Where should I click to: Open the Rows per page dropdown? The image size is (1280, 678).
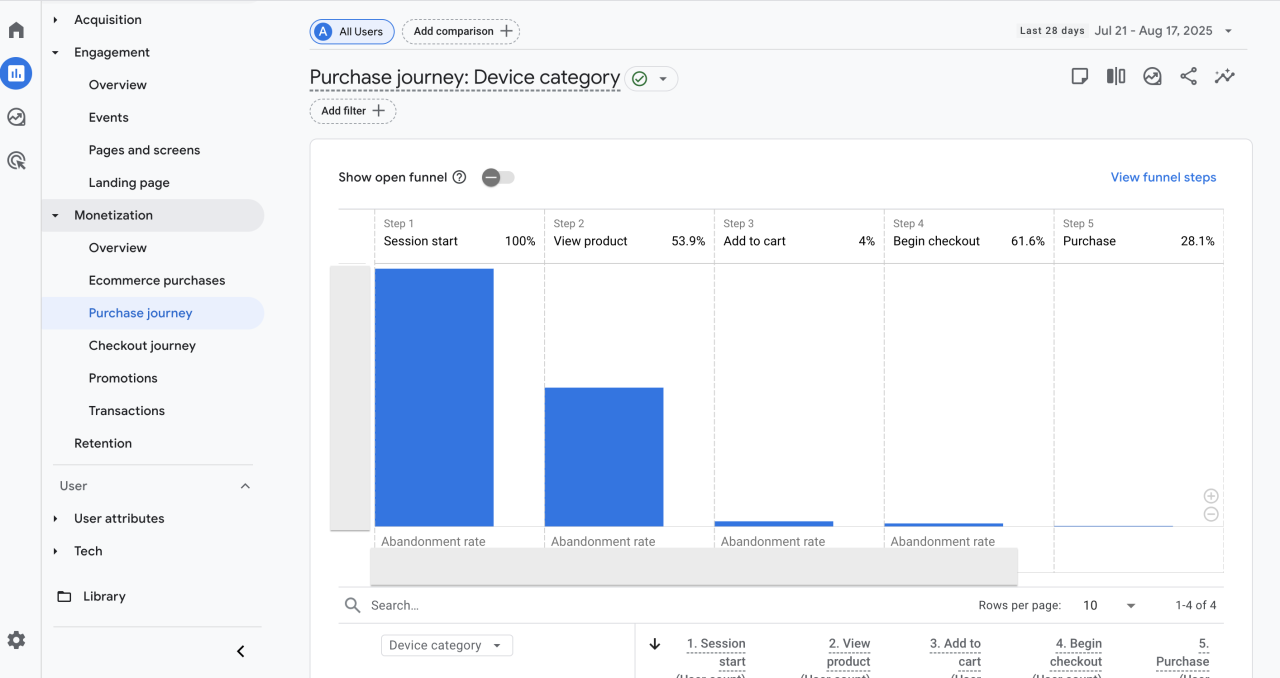click(x=1110, y=605)
